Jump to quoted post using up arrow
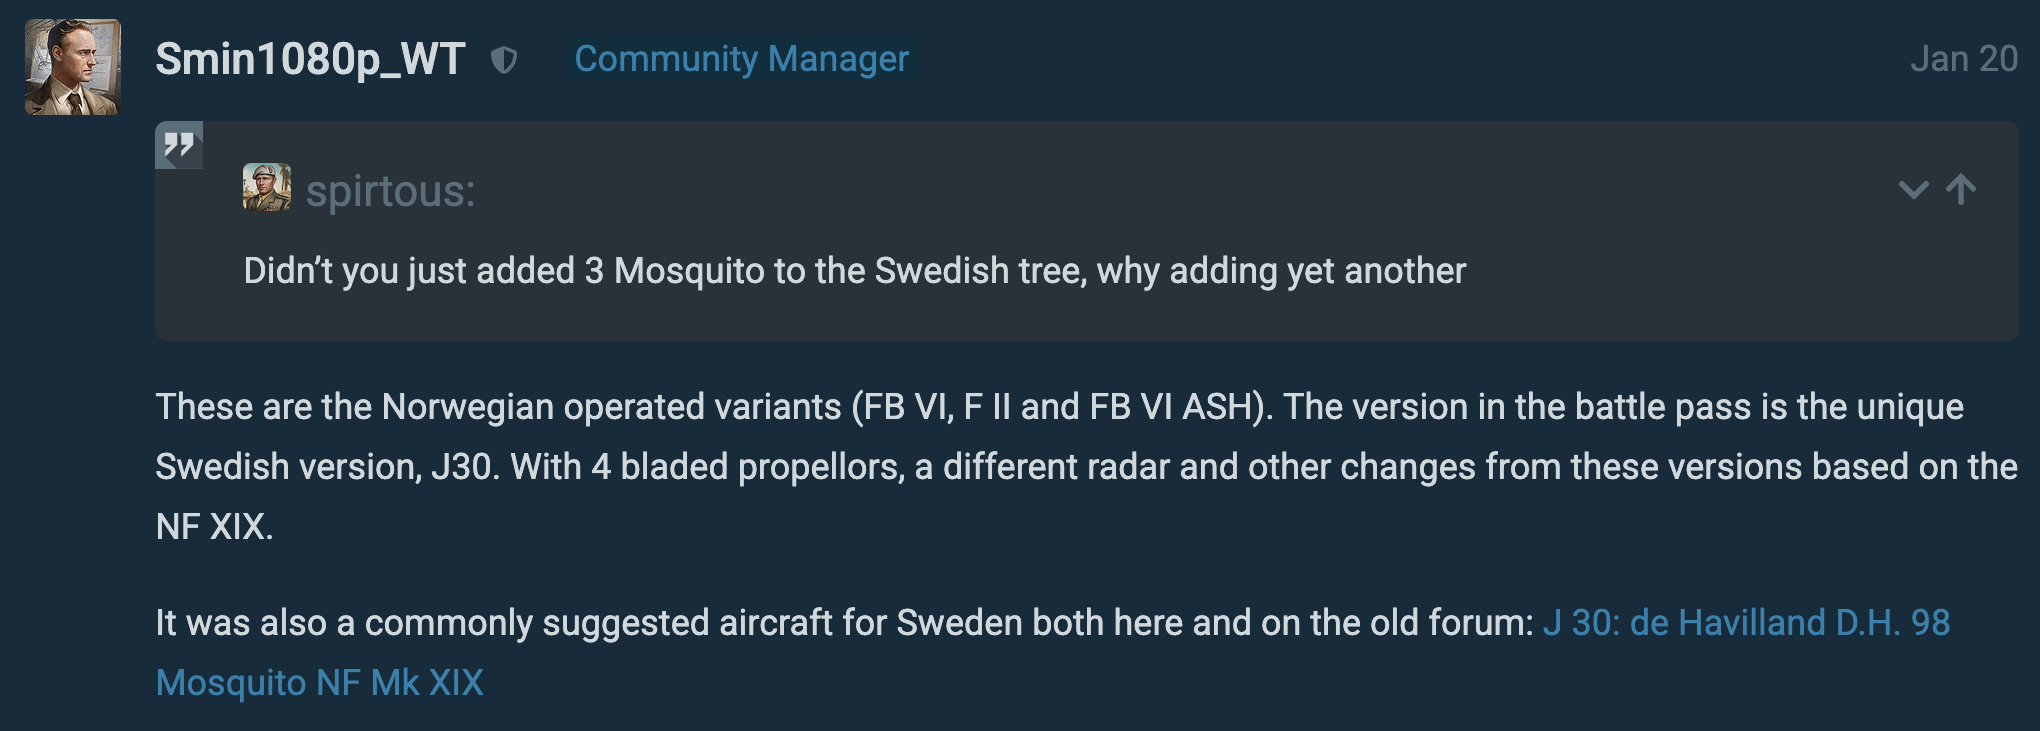This screenshot has height=731, width=2040. pos(1961,189)
